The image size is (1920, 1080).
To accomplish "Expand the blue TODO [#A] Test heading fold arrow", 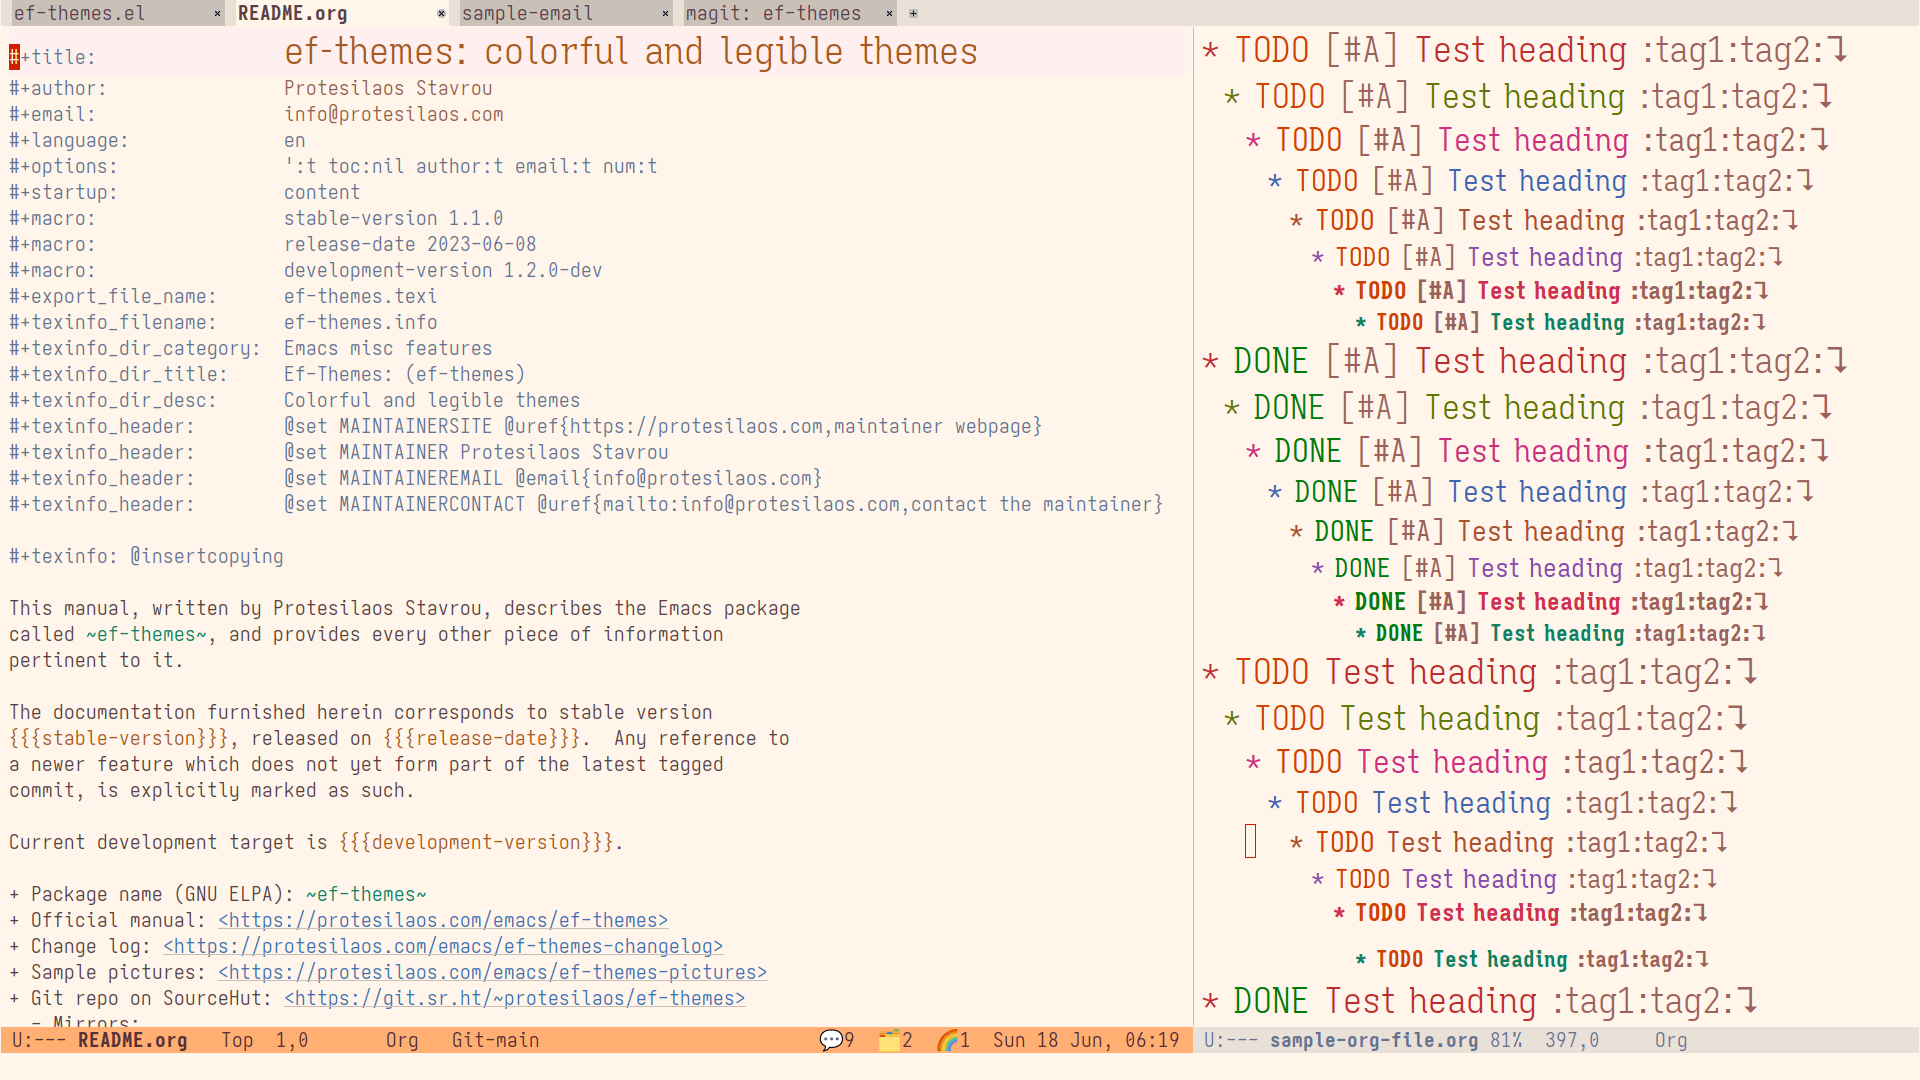I will [x=1805, y=181].
